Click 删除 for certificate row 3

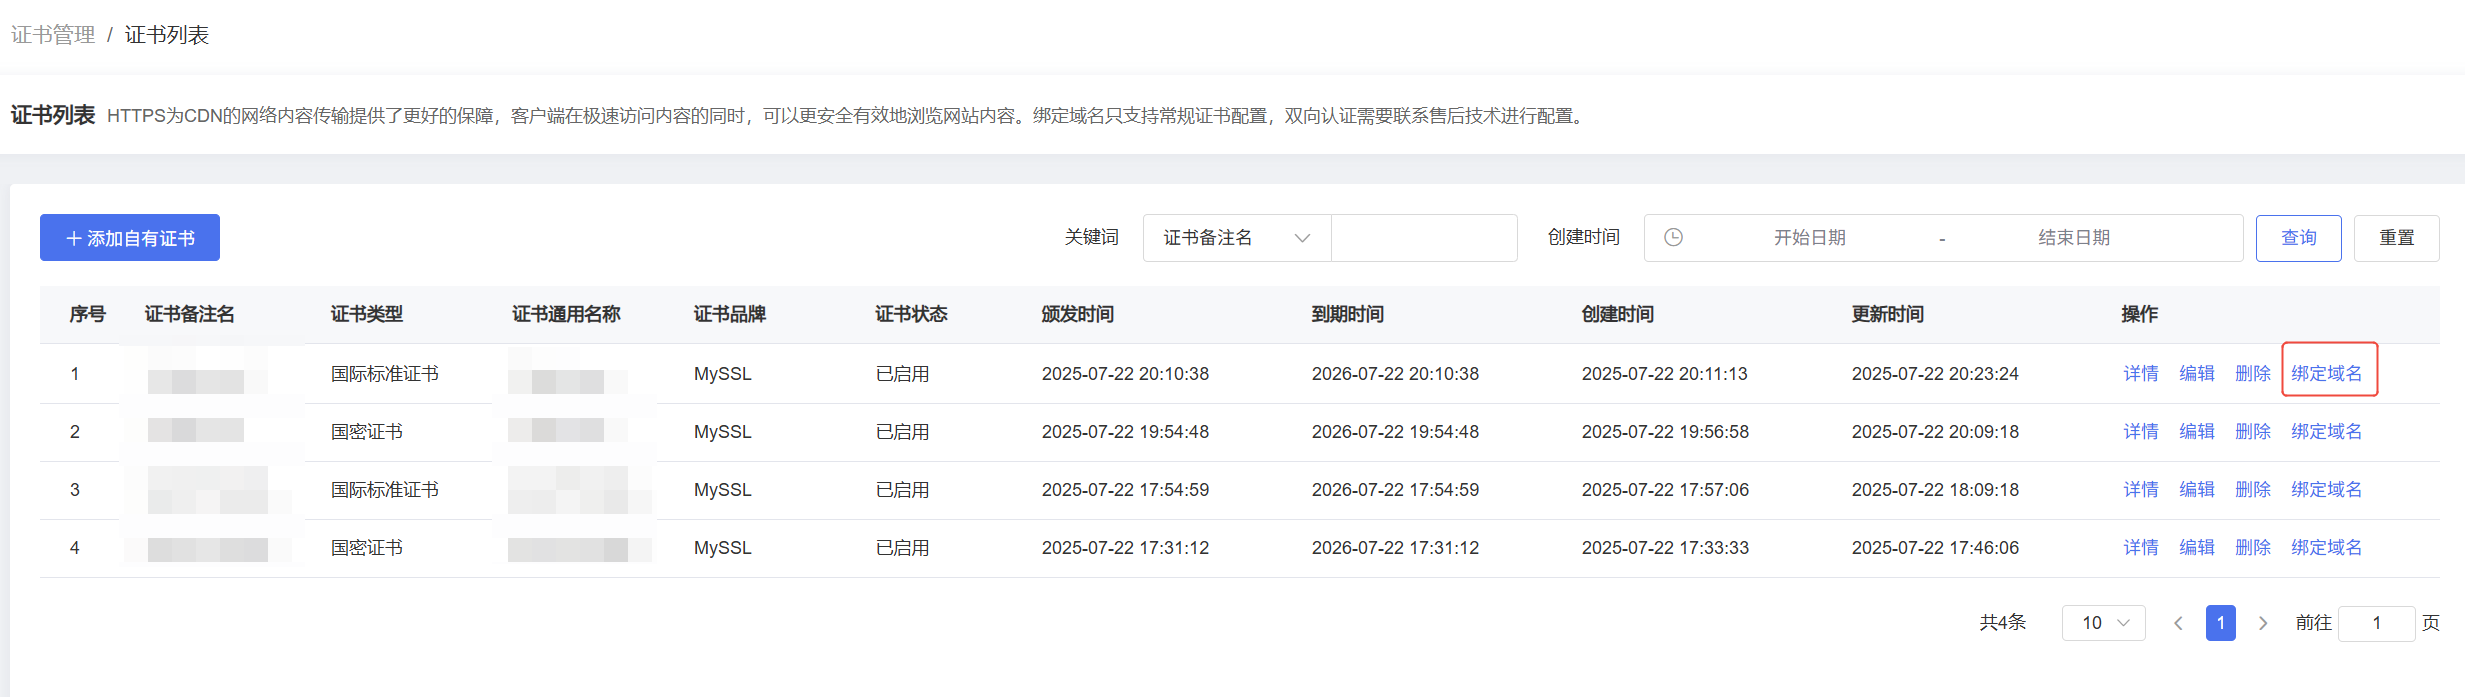pyautogui.click(x=2253, y=490)
